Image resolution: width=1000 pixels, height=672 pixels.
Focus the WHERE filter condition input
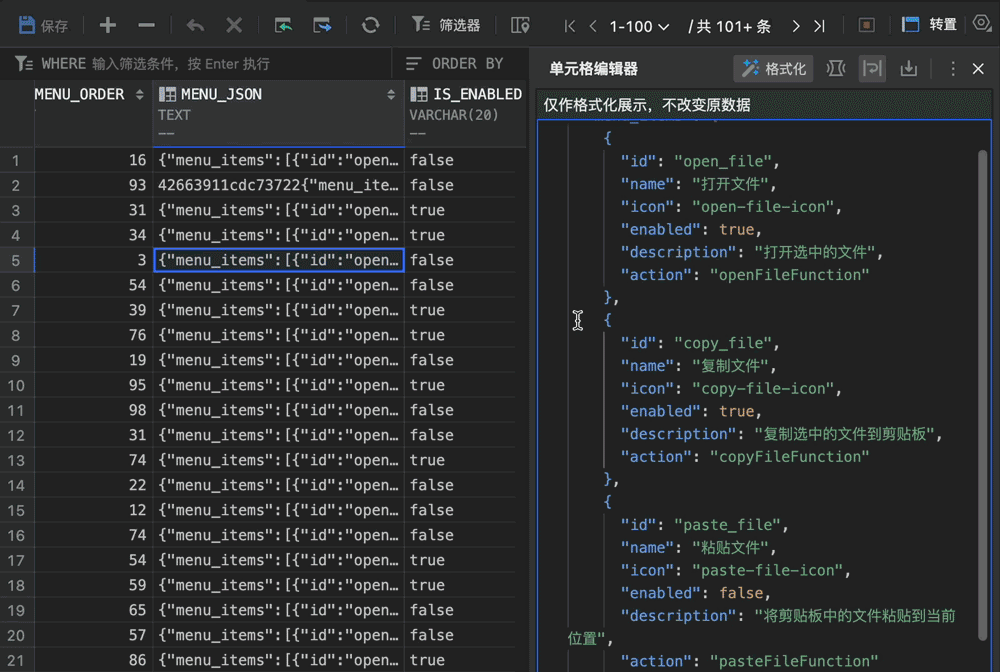coord(180,64)
